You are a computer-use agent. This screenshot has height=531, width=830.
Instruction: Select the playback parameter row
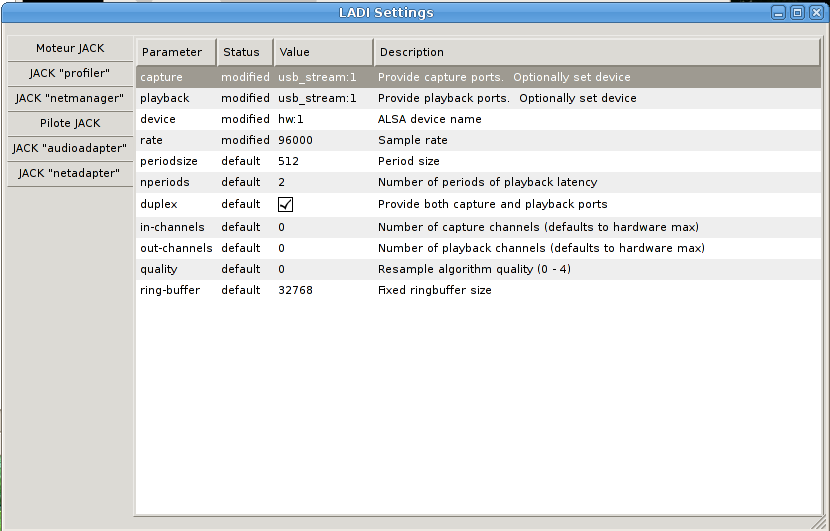479,98
